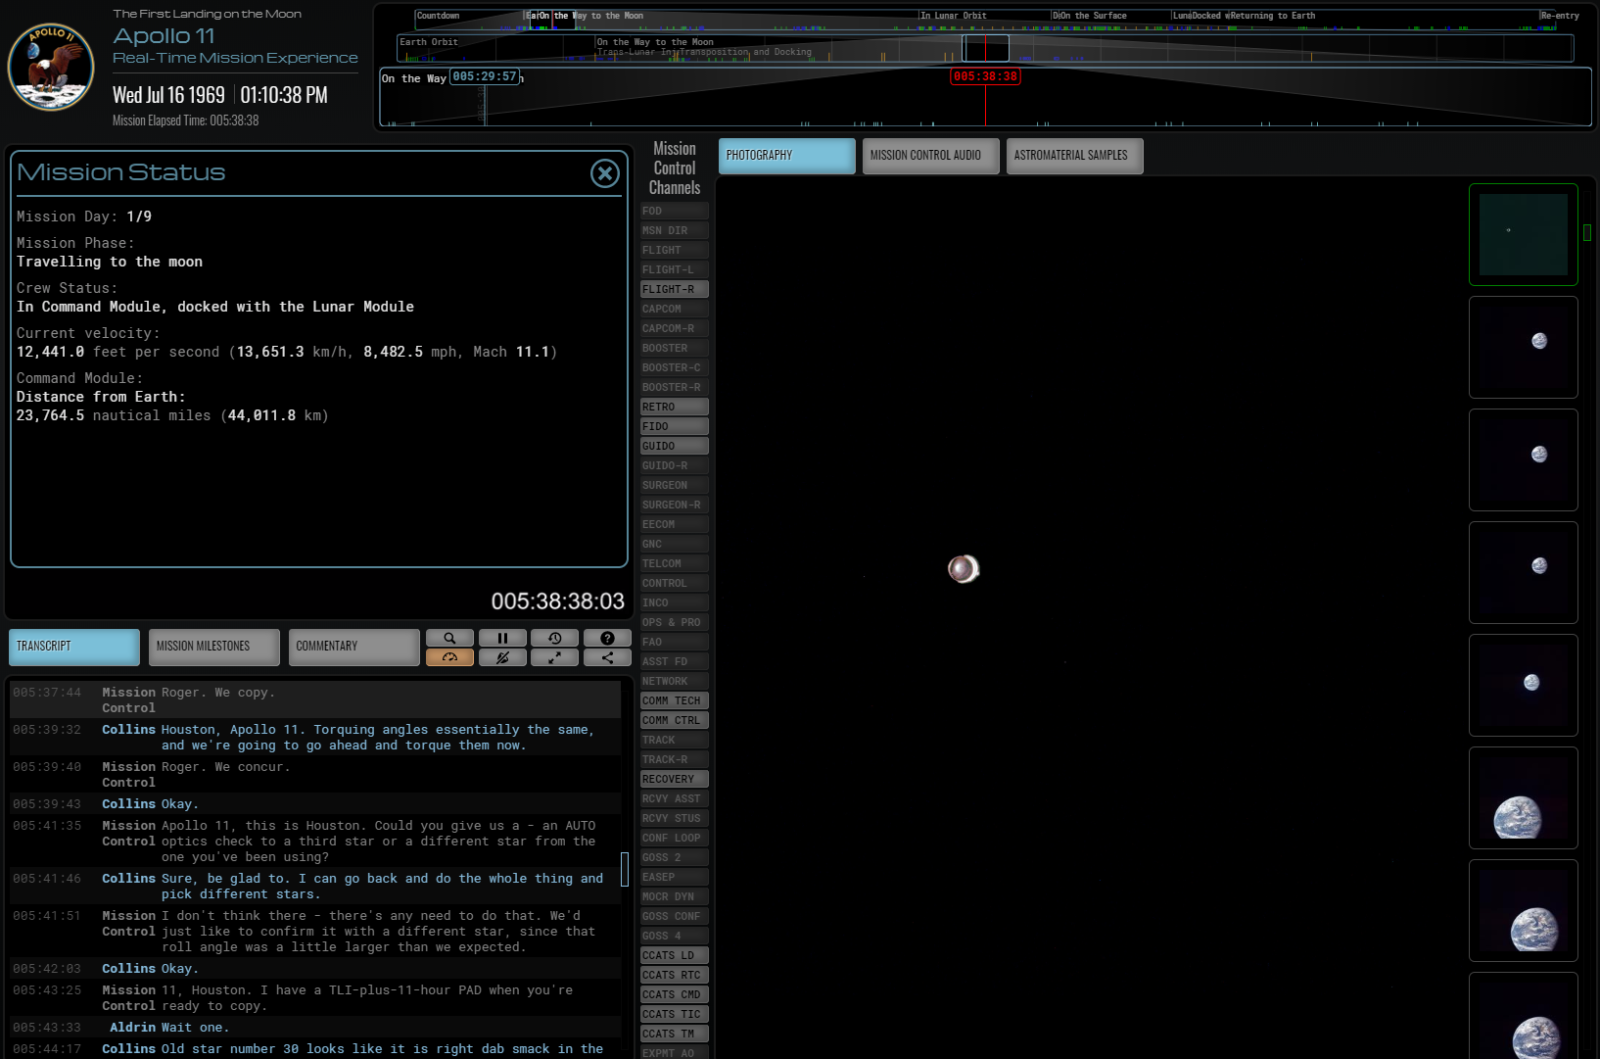Image resolution: width=1600 pixels, height=1059 pixels.
Task: Open the share icon button
Action: point(607,657)
